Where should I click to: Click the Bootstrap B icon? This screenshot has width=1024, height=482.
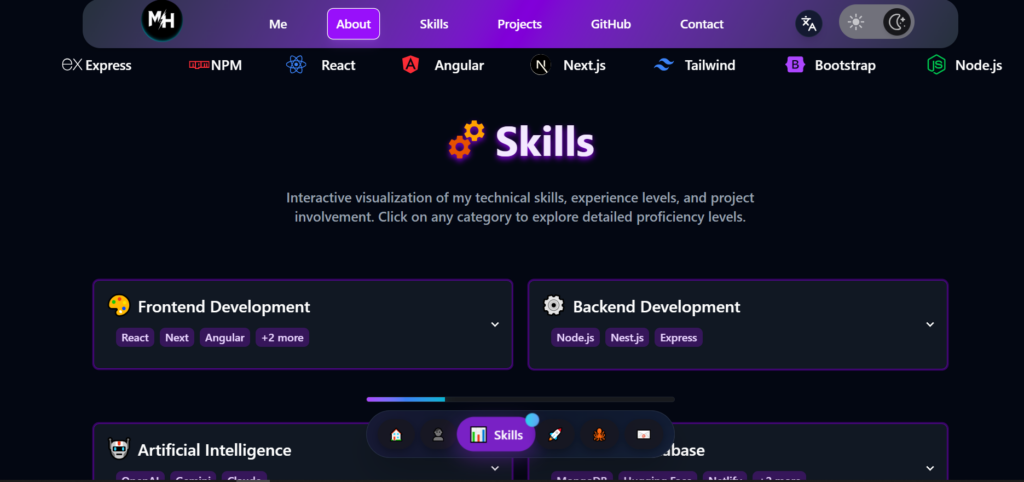(x=795, y=65)
